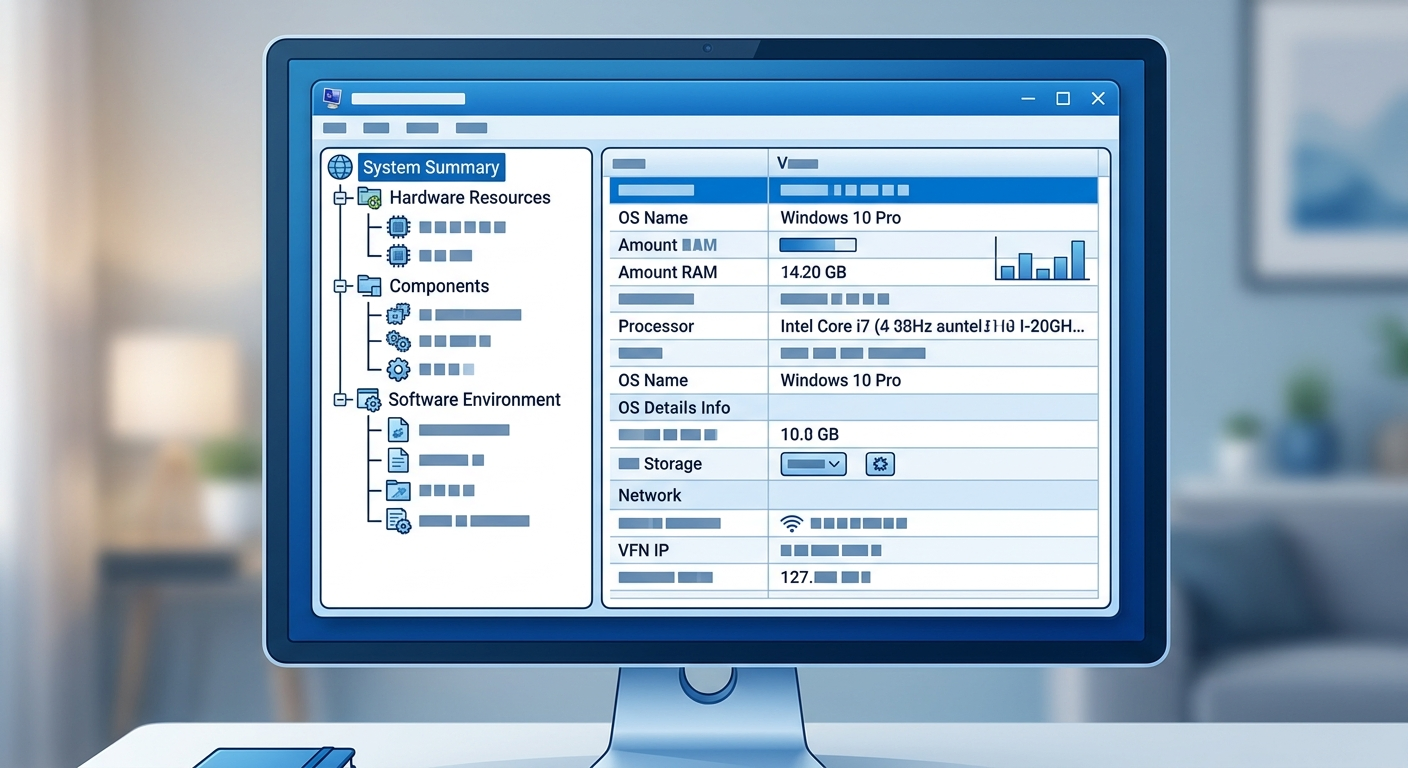Click the lower chip icon under Hardware Resources
Image resolution: width=1408 pixels, height=768 pixels.
(398, 255)
